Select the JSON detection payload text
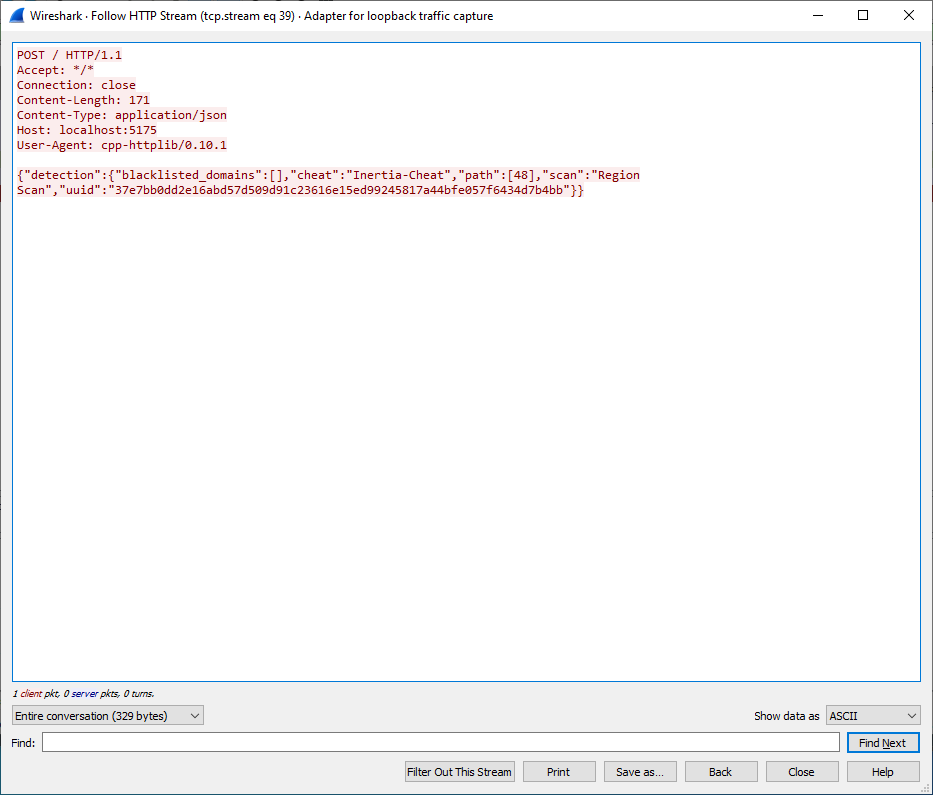The width and height of the screenshot is (933, 795). pos(328,182)
